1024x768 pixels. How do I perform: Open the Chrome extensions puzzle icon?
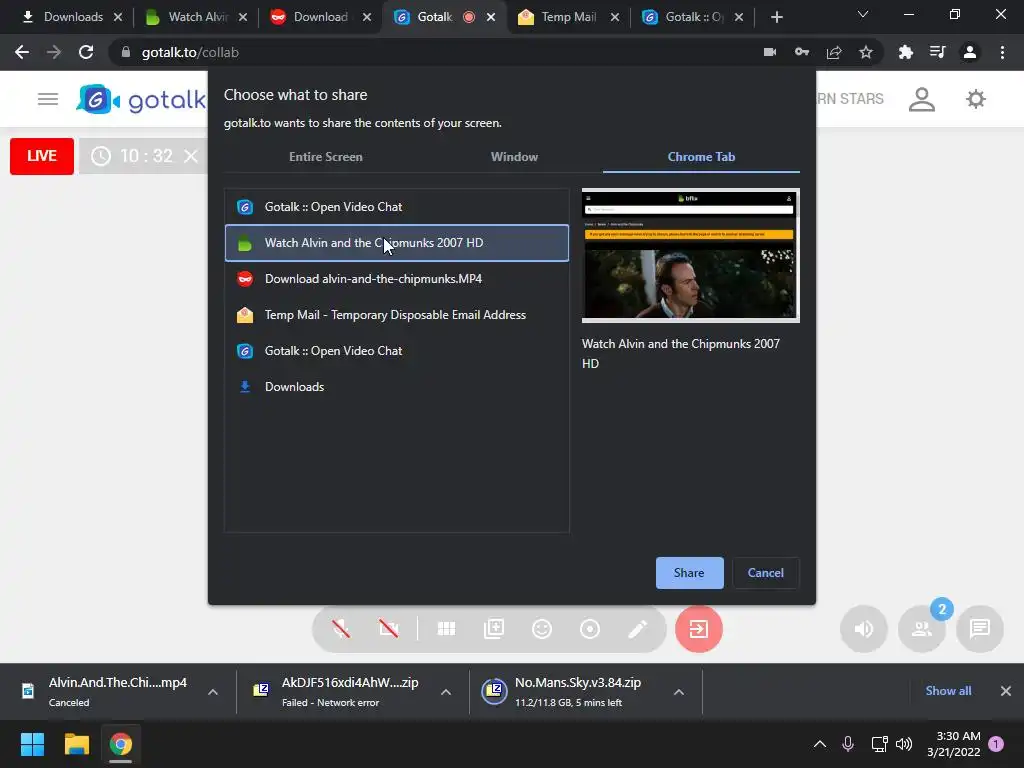(x=906, y=52)
